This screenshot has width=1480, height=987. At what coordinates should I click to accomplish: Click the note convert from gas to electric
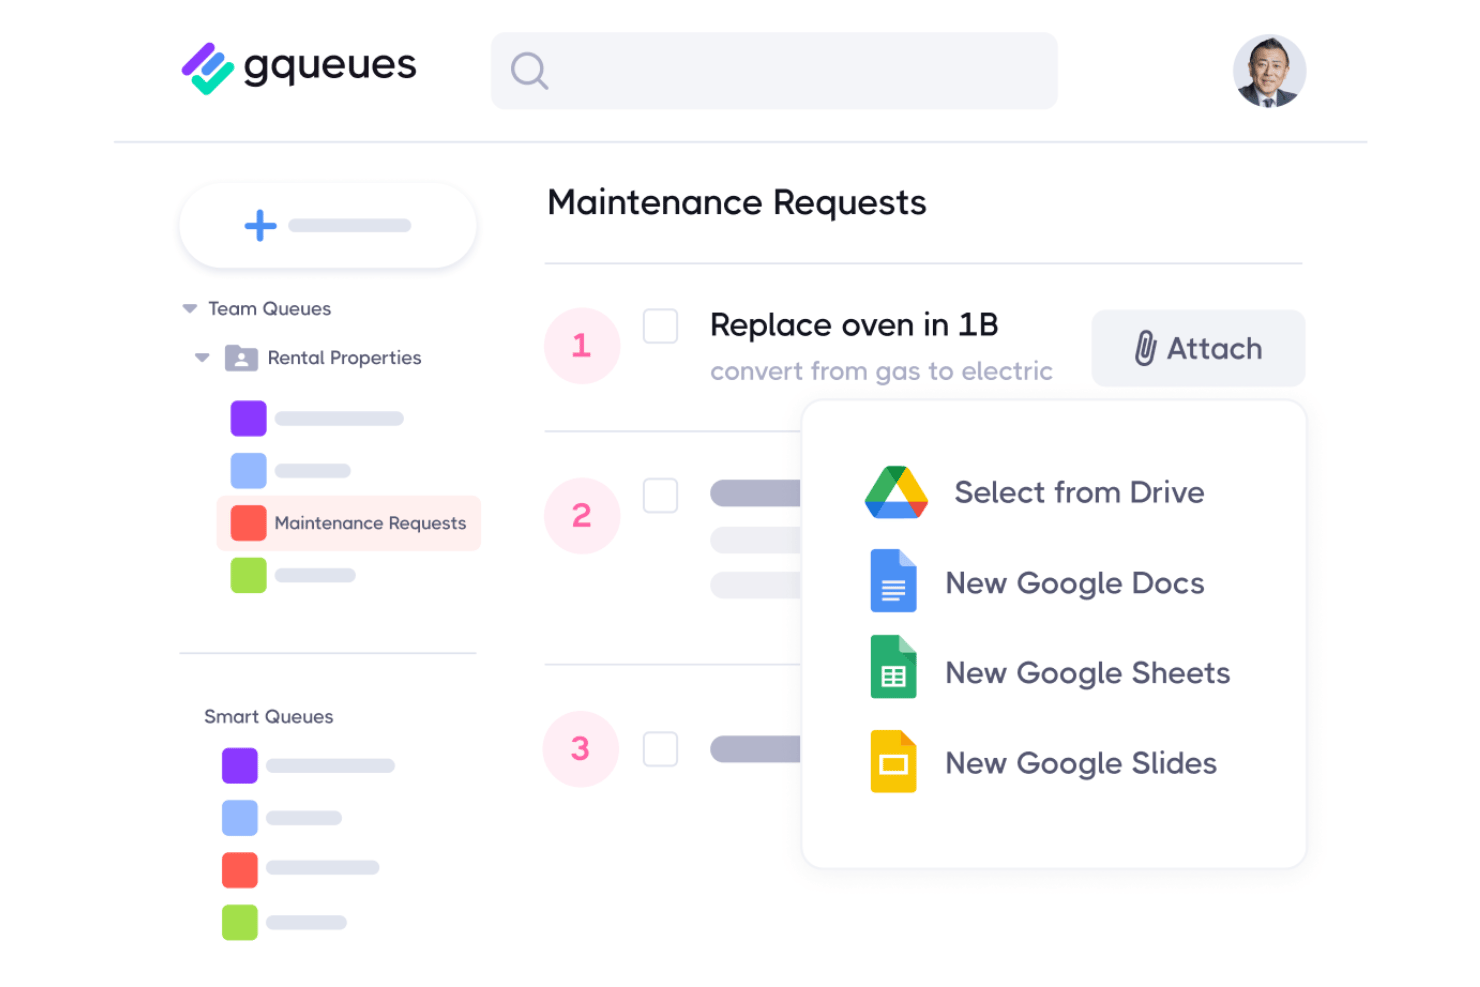[x=881, y=372]
